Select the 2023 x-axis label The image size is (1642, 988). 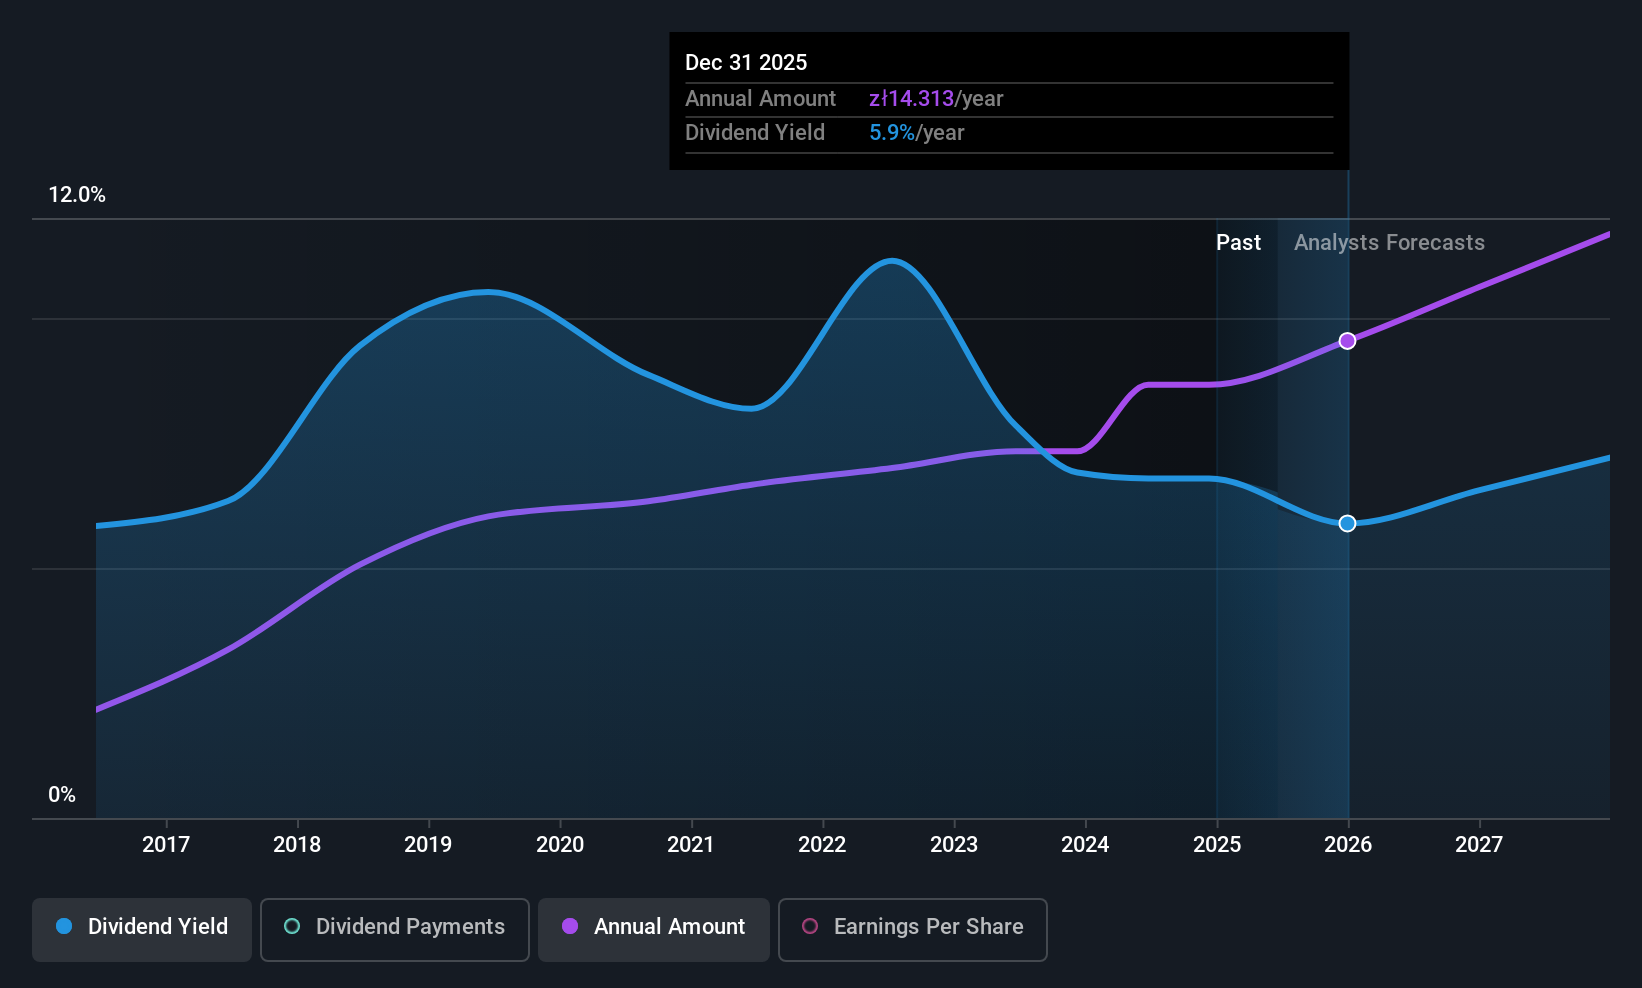954,844
